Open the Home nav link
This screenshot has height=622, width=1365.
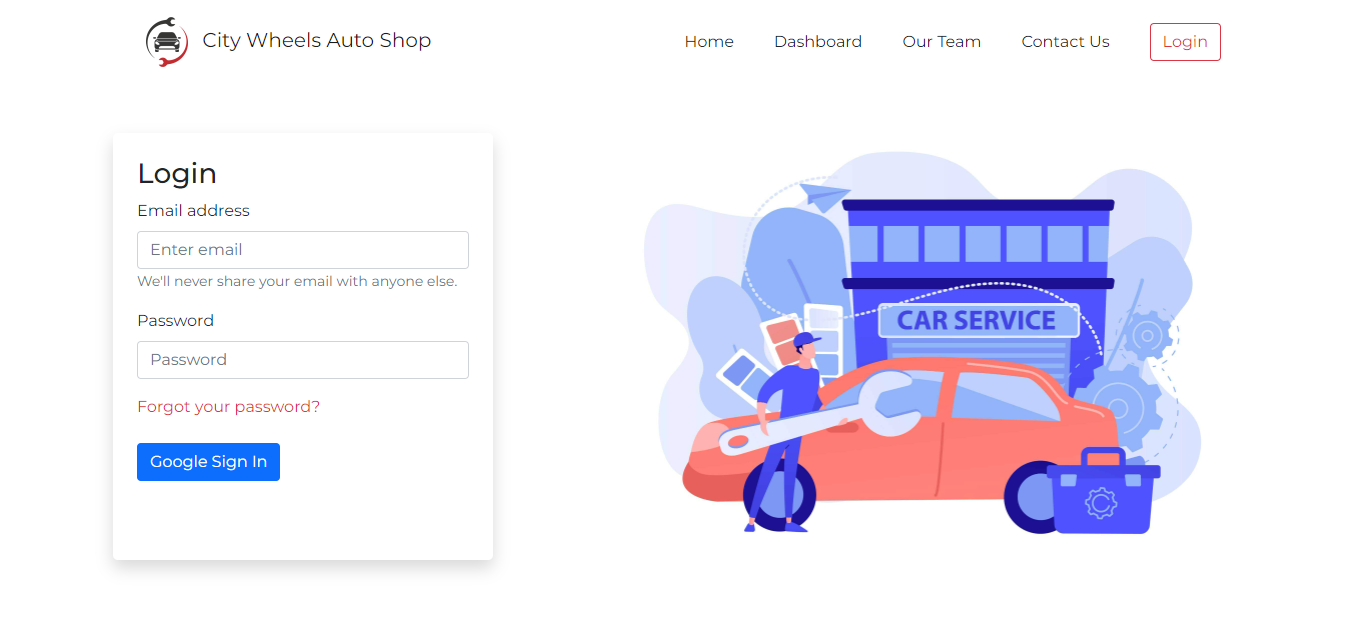pos(709,42)
